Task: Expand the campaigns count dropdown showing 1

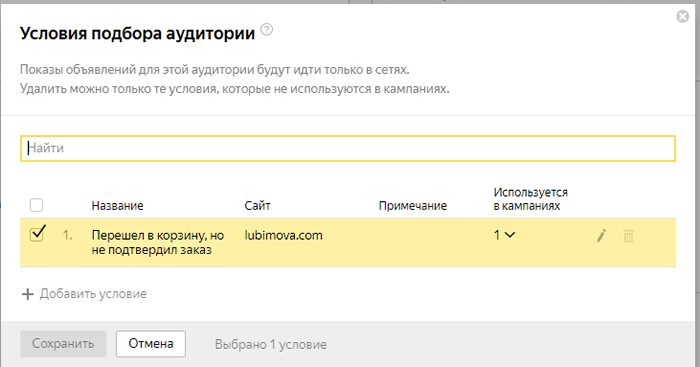Action: point(504,235)
